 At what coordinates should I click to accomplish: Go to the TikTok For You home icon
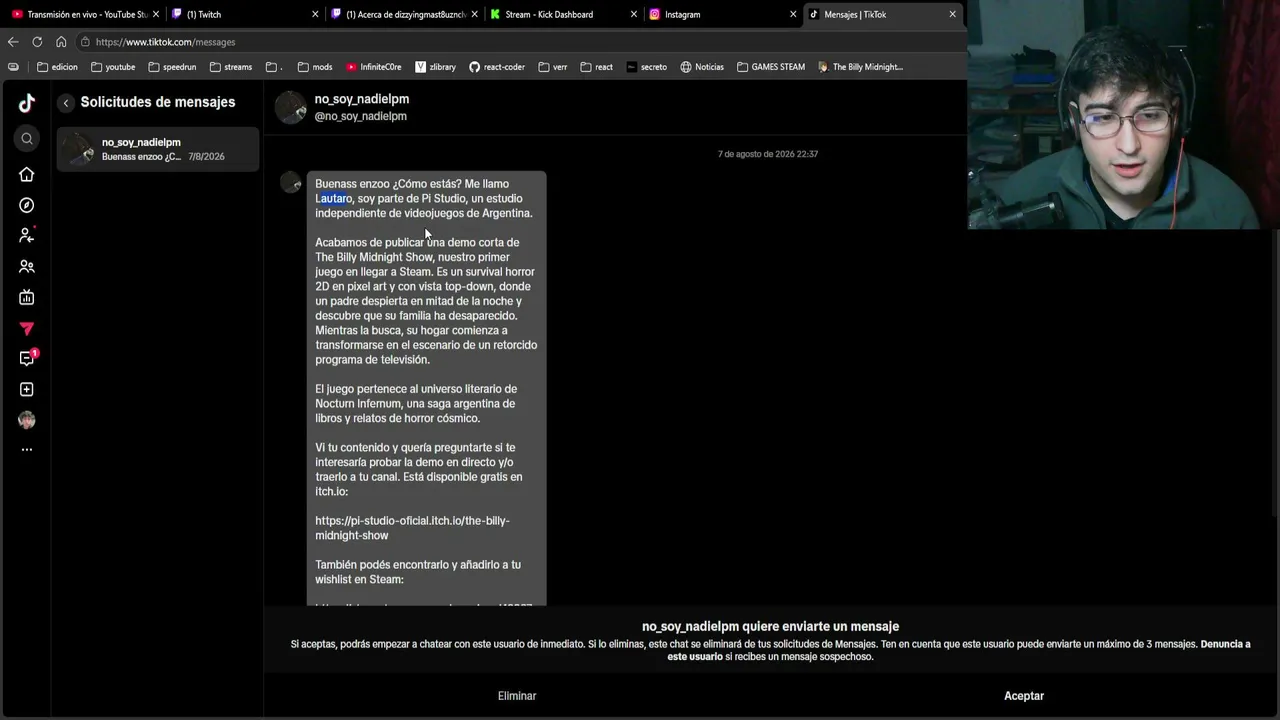point(27,175)
